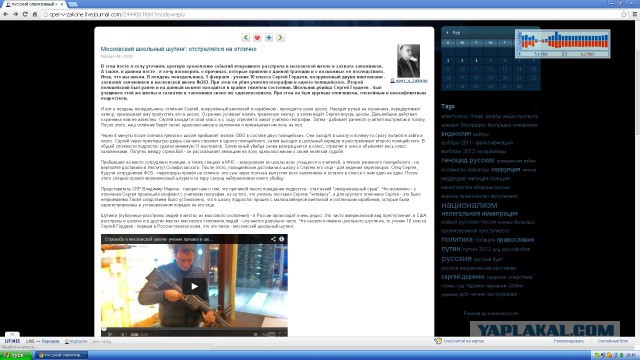The image size is (640, 360).
Task: Open the нелегальная иммиграция tag
Action: 479,213
